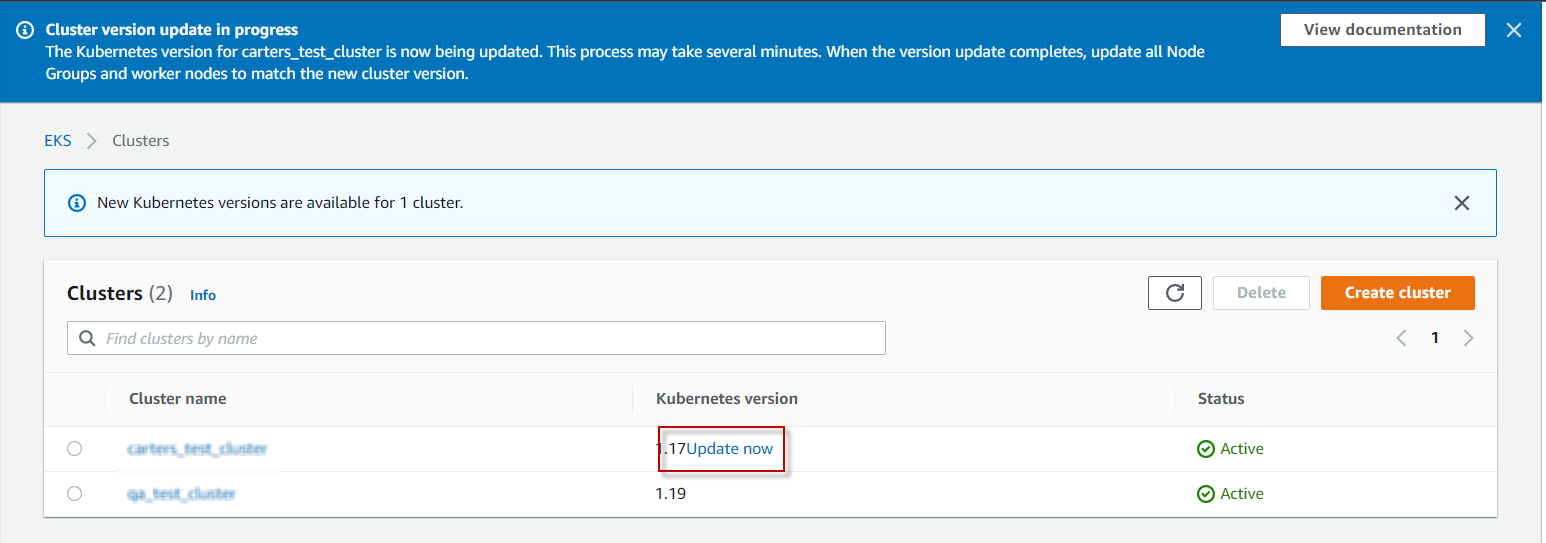
Task: Click info icon beside new versions notice
Action: tap(77, 203)
